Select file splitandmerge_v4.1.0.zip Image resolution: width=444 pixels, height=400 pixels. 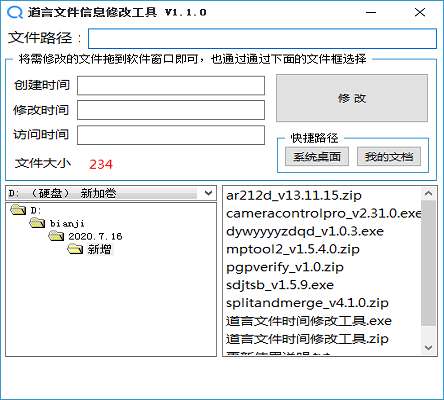307,303
